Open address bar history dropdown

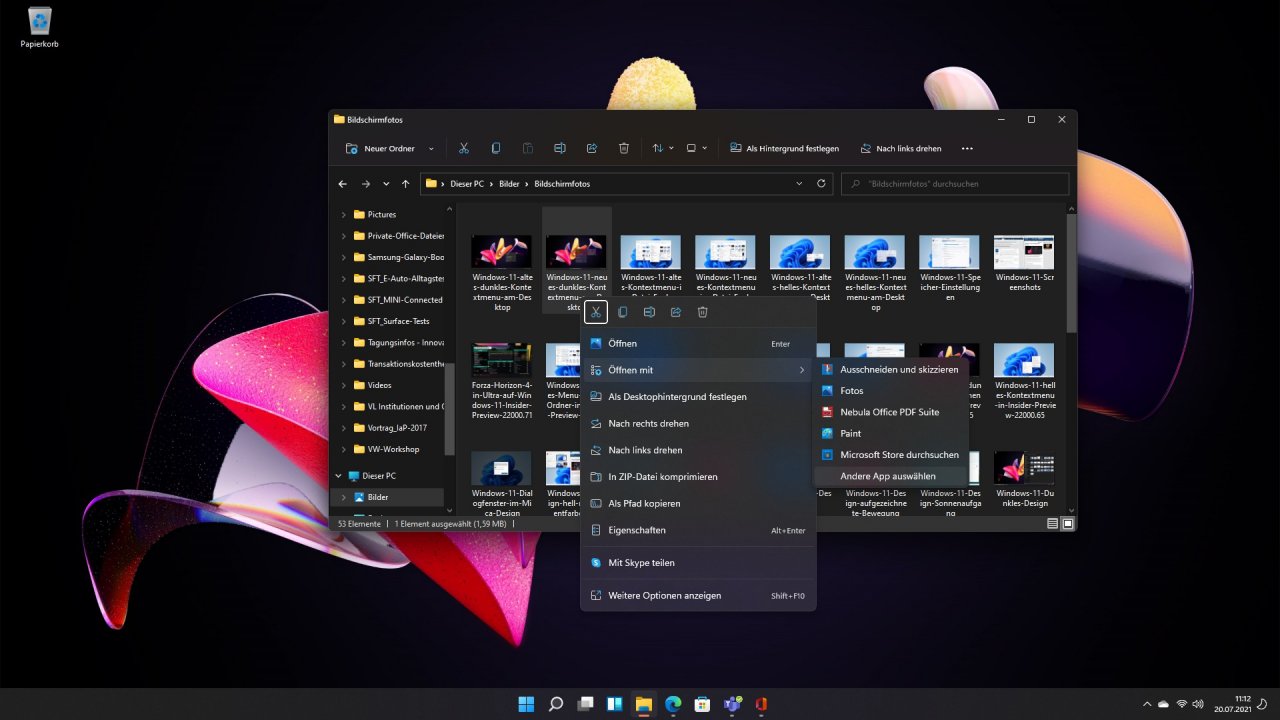click(x=799, y=184)
